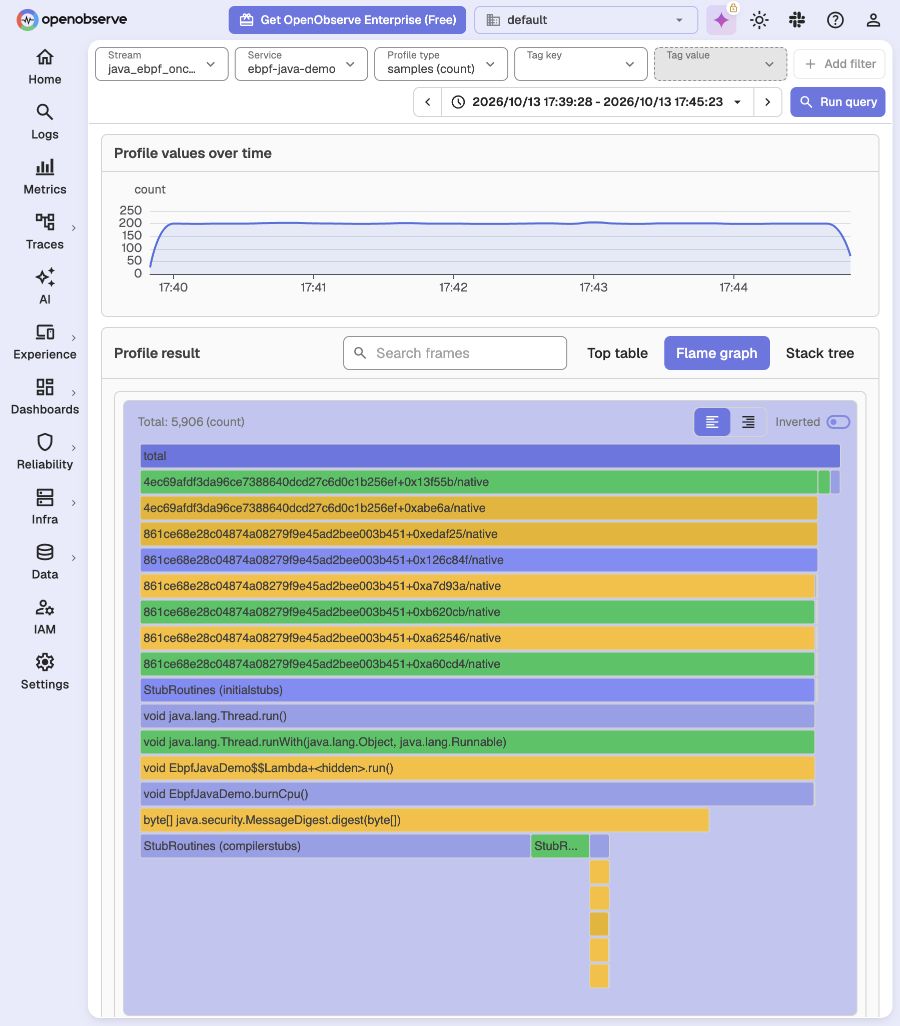900x1026 pixels.
Task: Open the default organization dropdown
Action: click(x=586, y=20)
